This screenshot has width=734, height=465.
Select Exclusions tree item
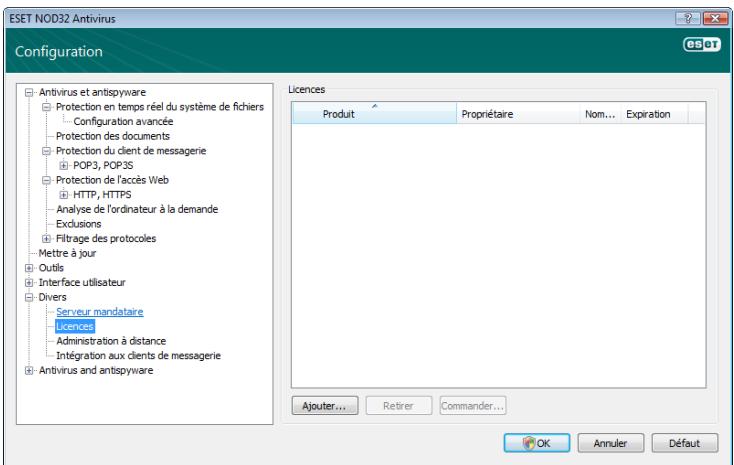click(79, 224)
